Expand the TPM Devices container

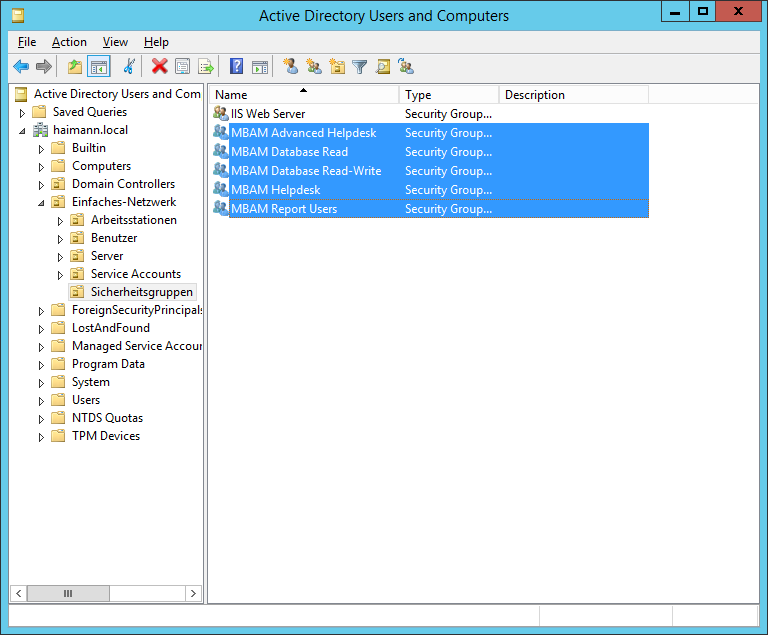click(x=41, y=437)
